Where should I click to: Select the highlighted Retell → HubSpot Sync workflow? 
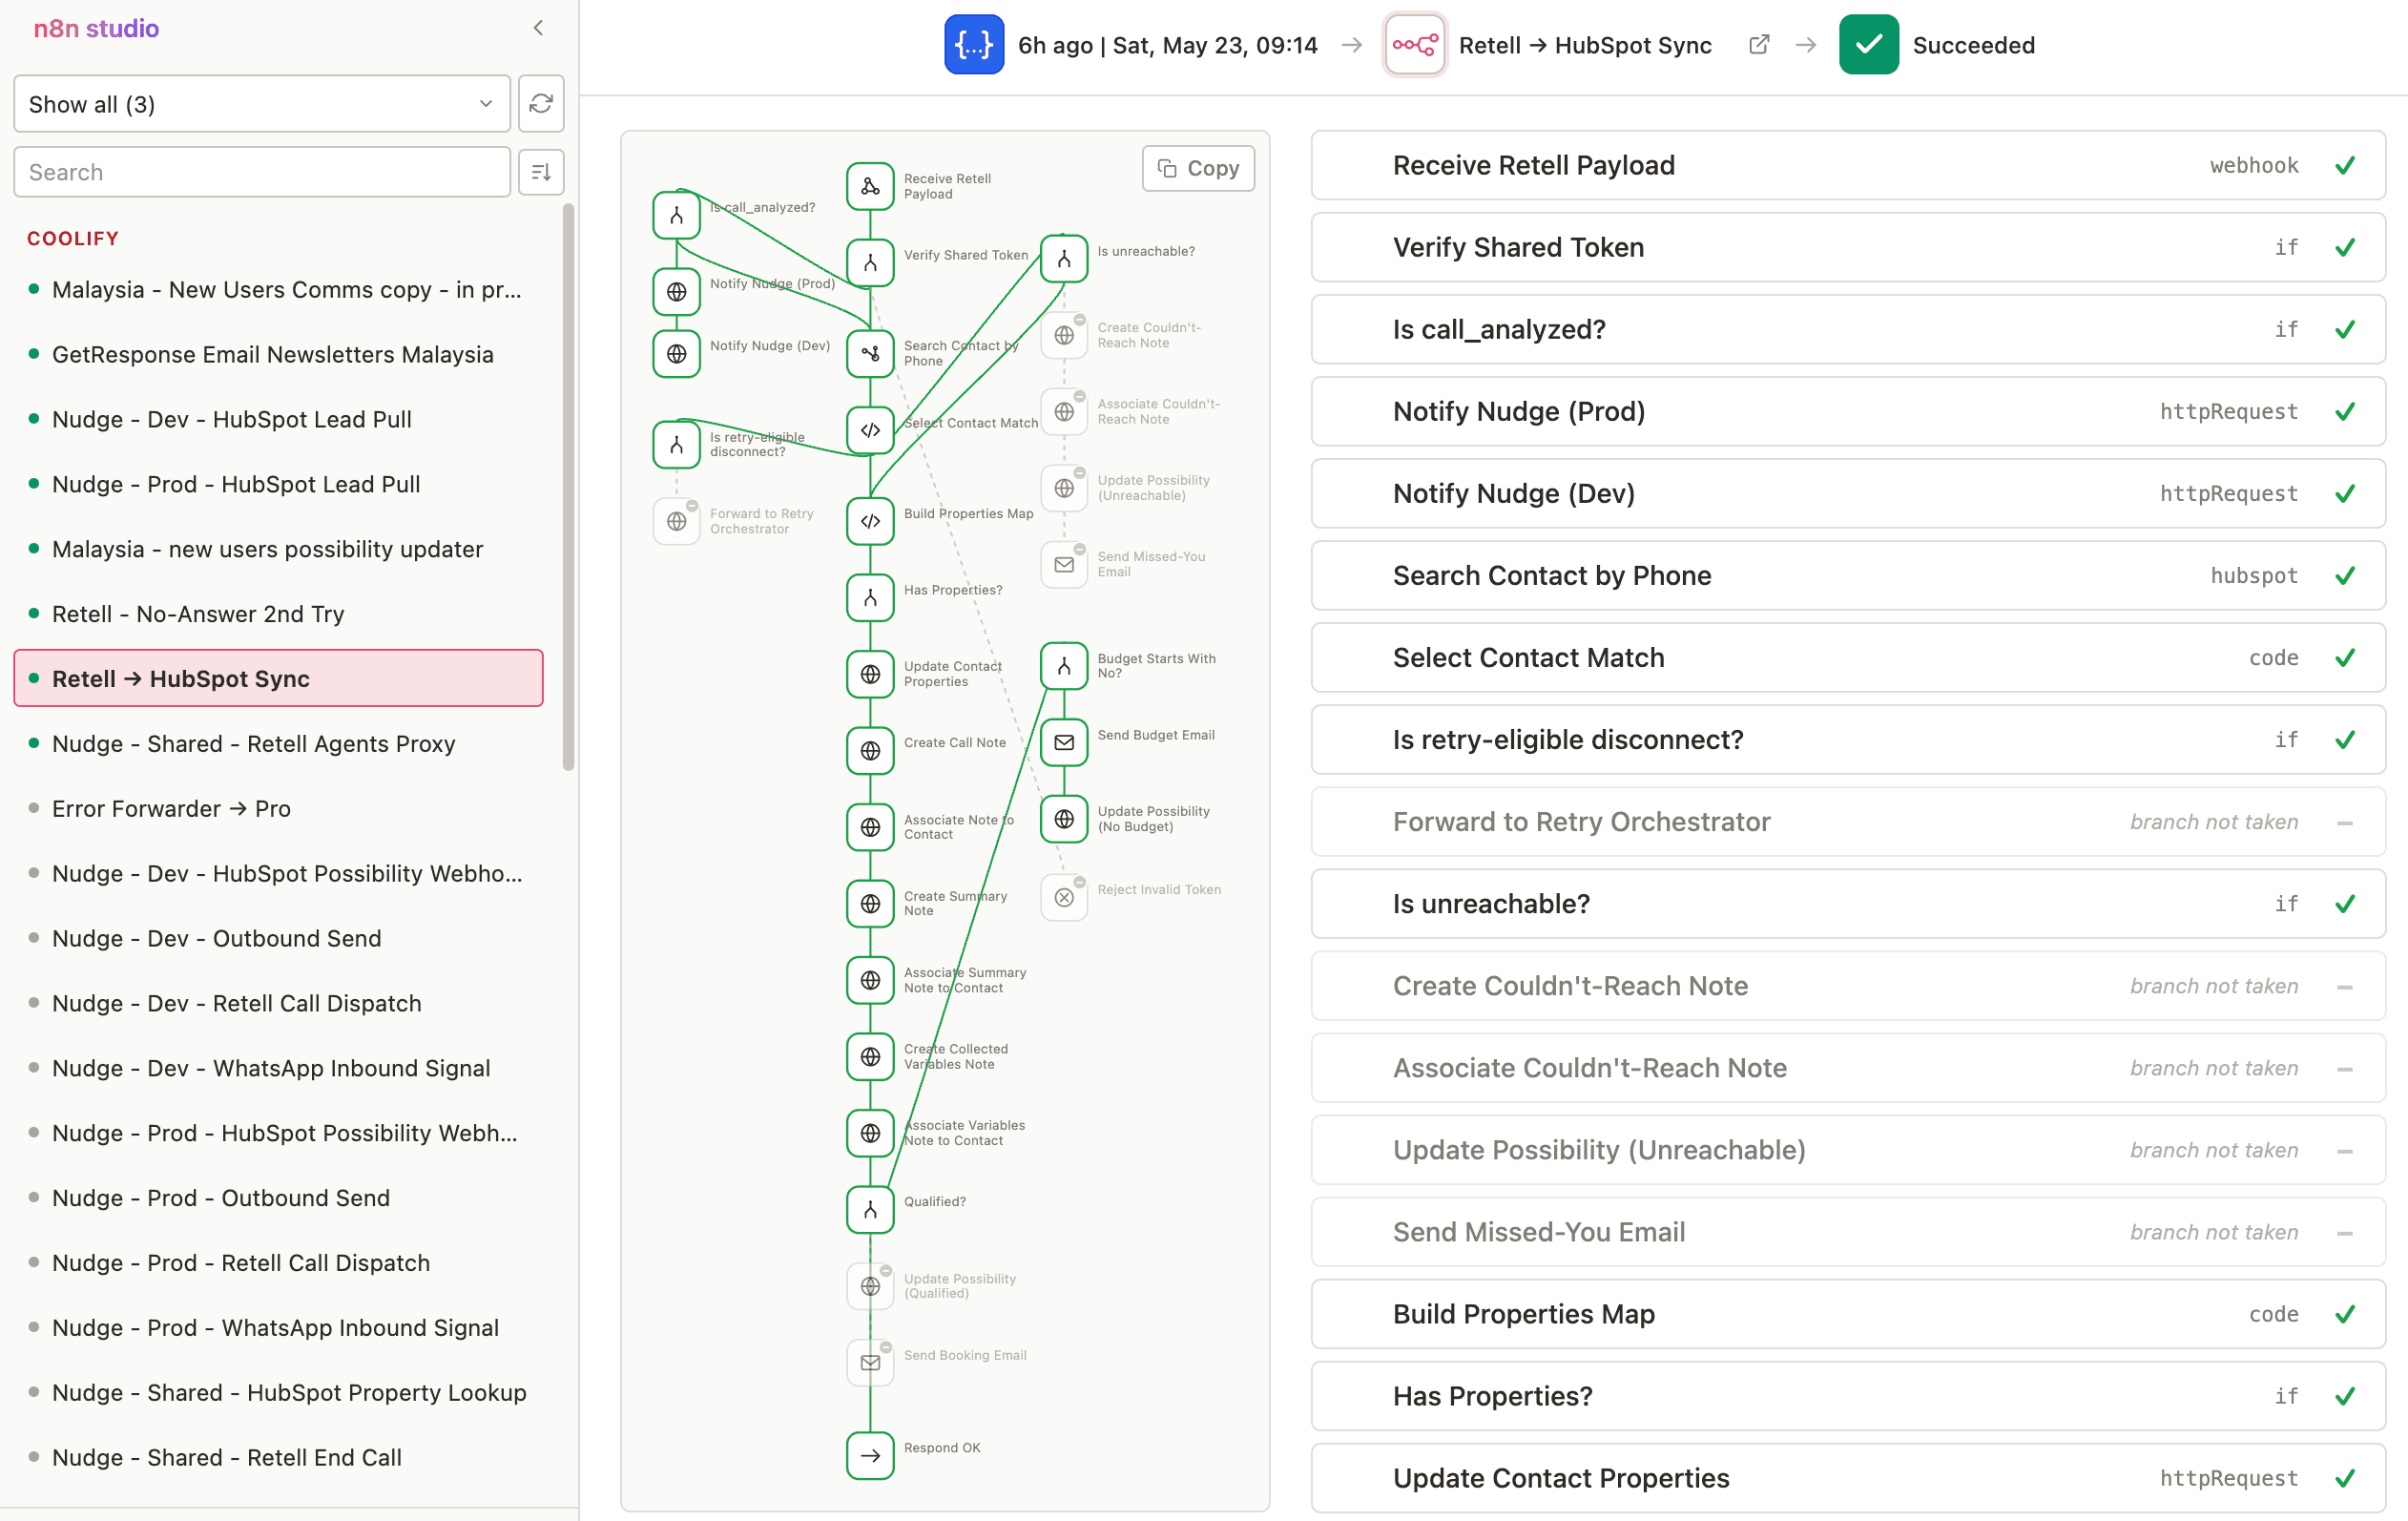[278, 679]
